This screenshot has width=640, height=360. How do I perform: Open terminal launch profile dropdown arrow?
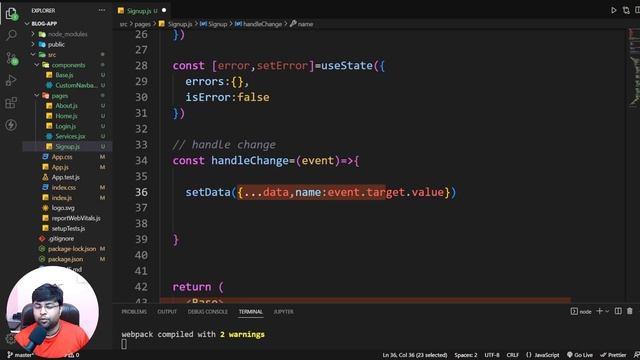[607, 311]
